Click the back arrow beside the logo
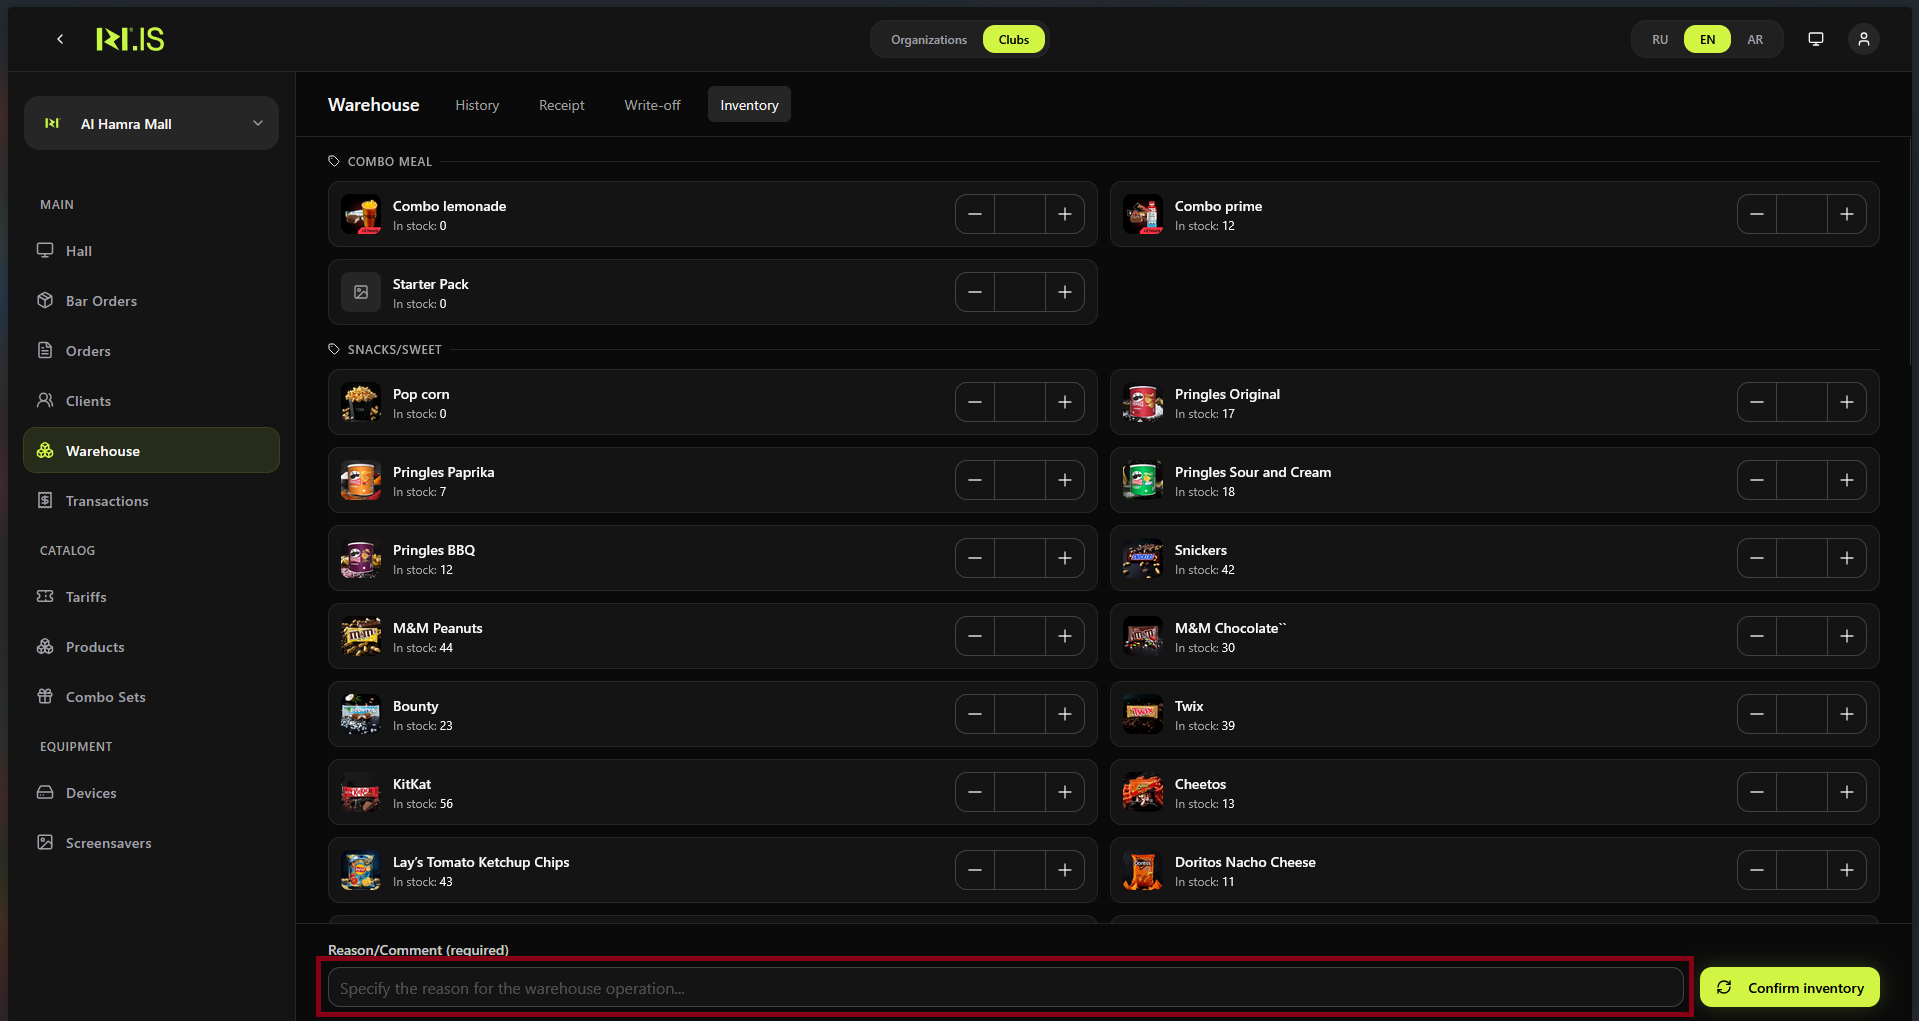 point(60,39)
